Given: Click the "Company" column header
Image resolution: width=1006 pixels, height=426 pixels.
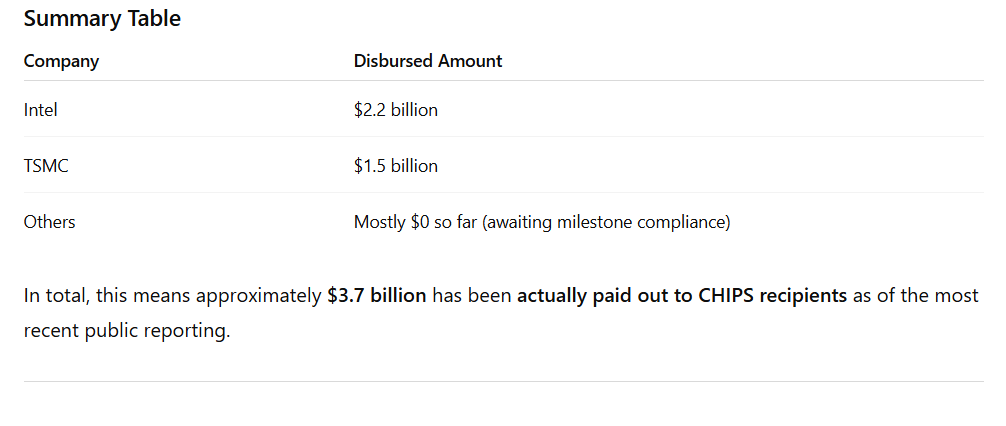Looking at the screenshot, I should (61, 61).
